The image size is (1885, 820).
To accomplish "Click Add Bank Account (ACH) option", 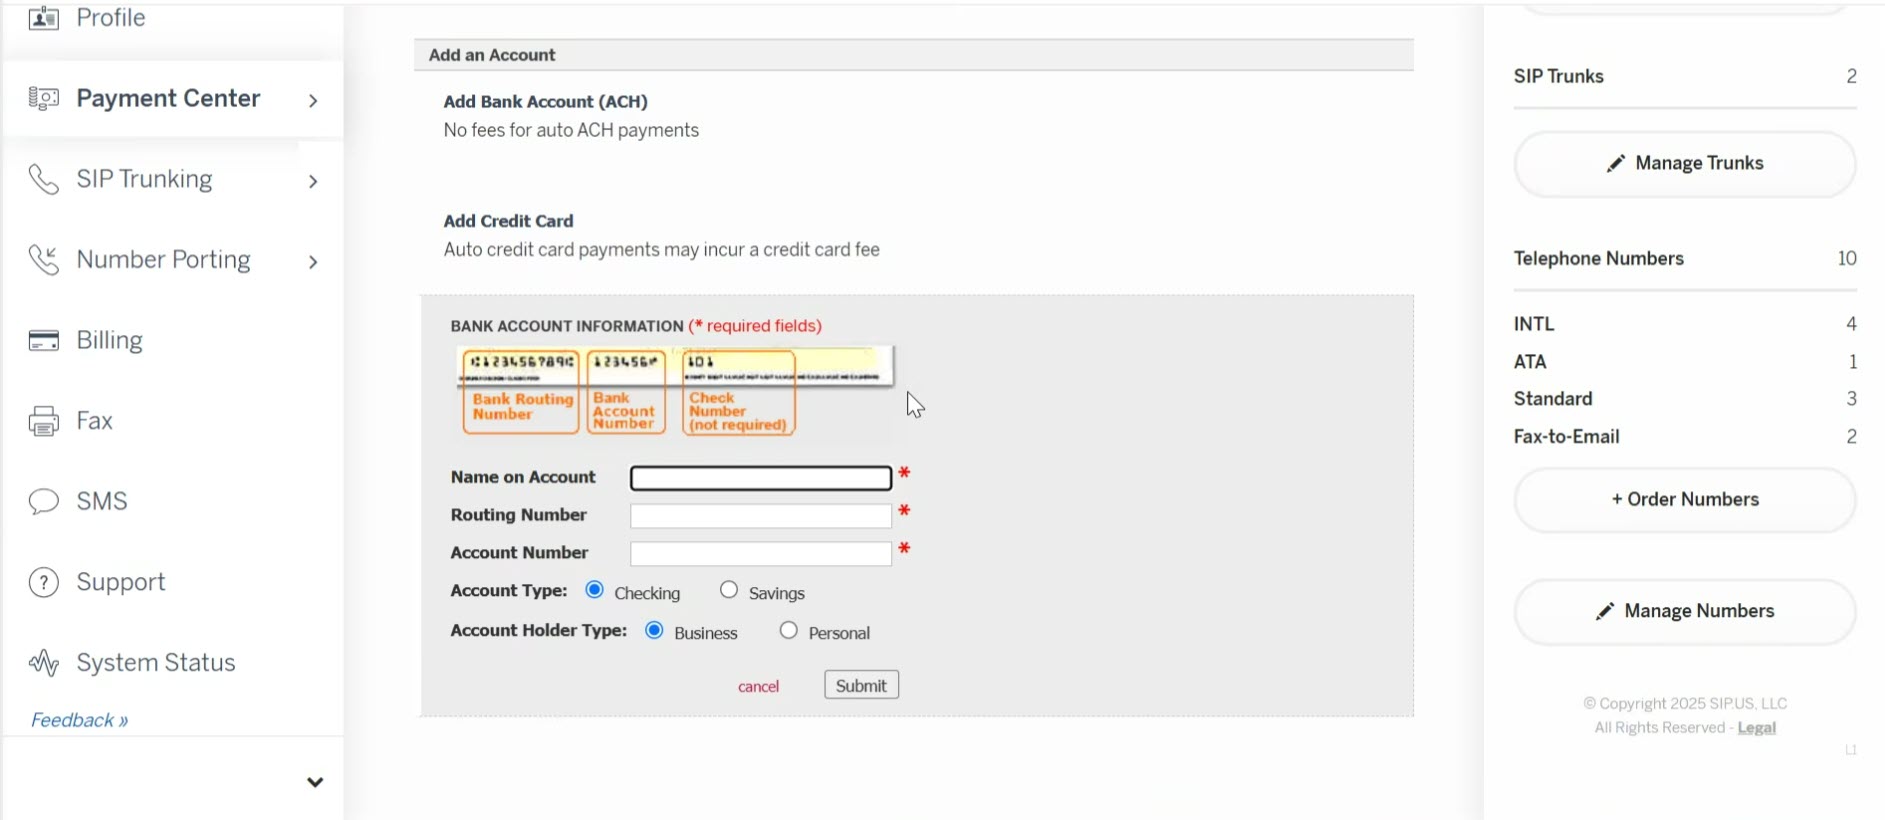I will 545,101.
